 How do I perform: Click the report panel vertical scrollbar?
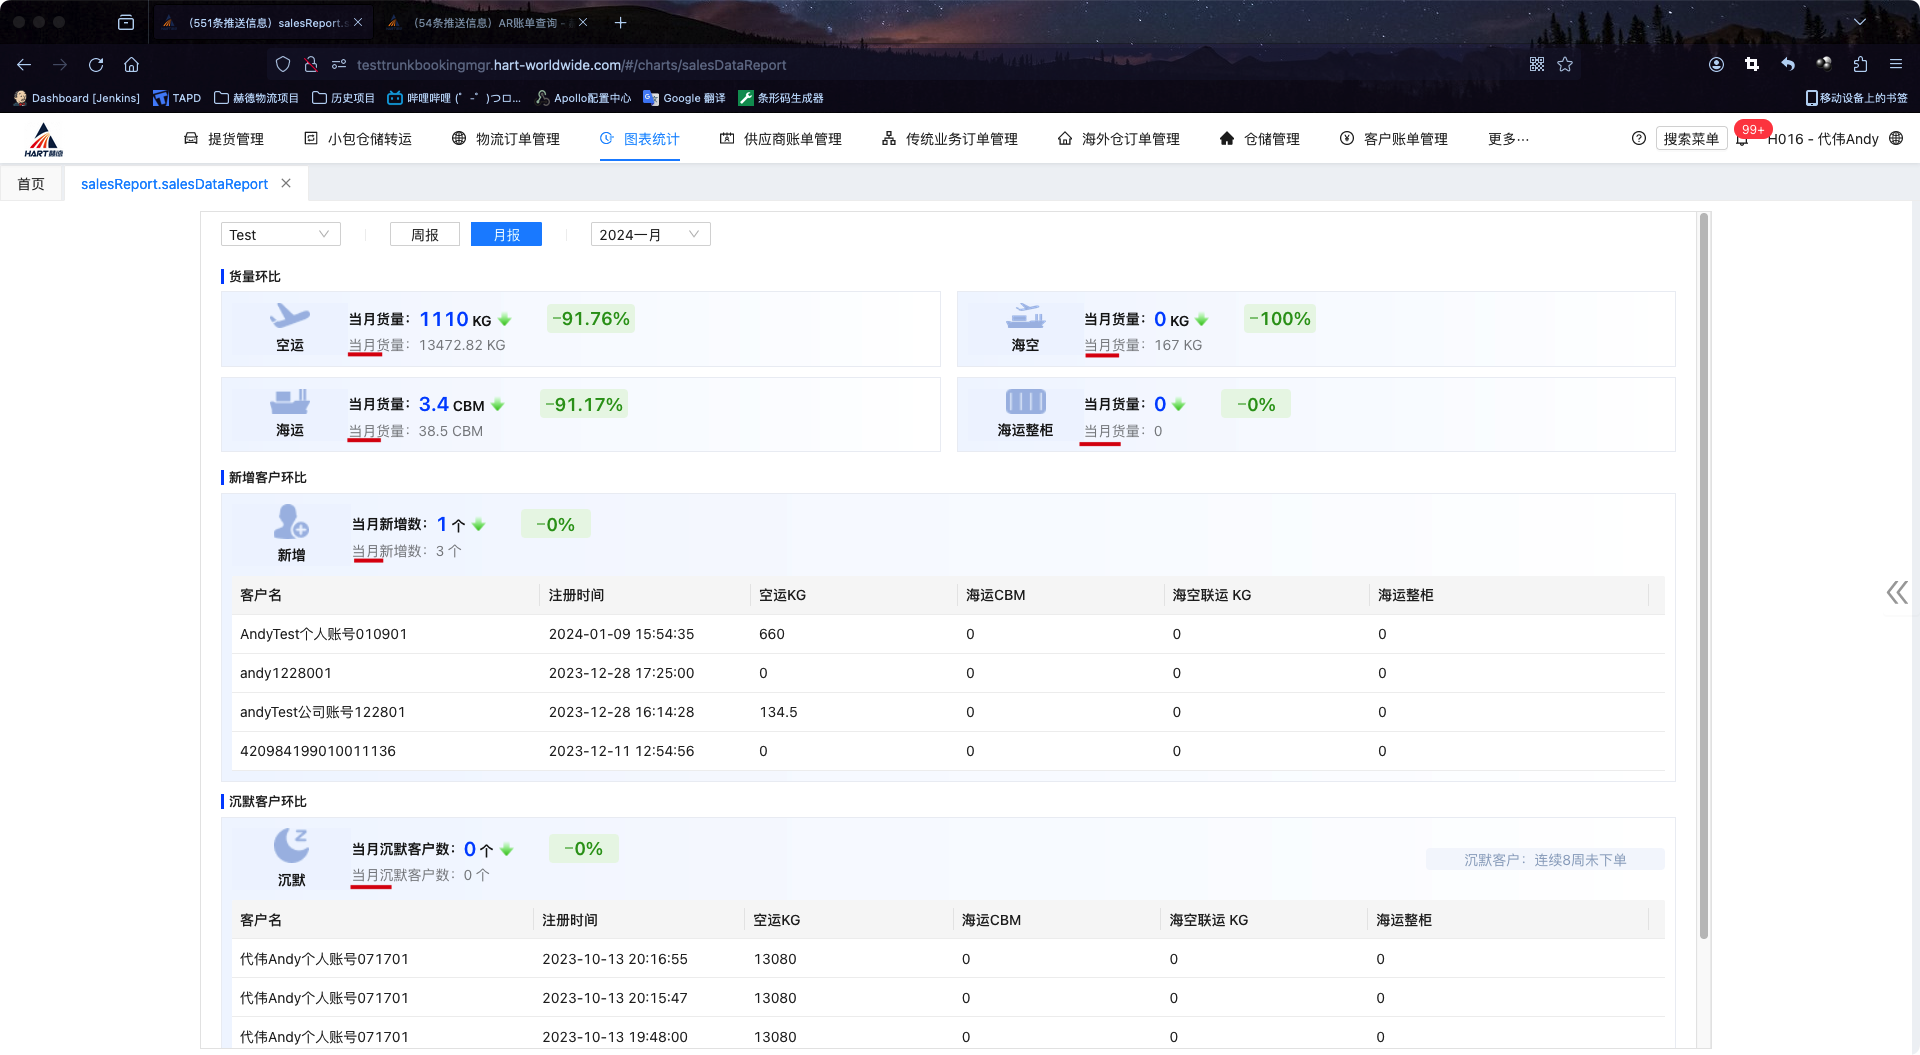pos(1704,575)
